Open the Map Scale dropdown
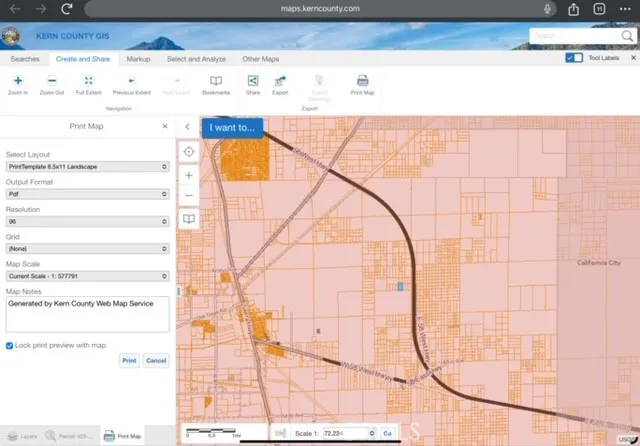Screen dimensions: 640x446 [x=87, y=276]
